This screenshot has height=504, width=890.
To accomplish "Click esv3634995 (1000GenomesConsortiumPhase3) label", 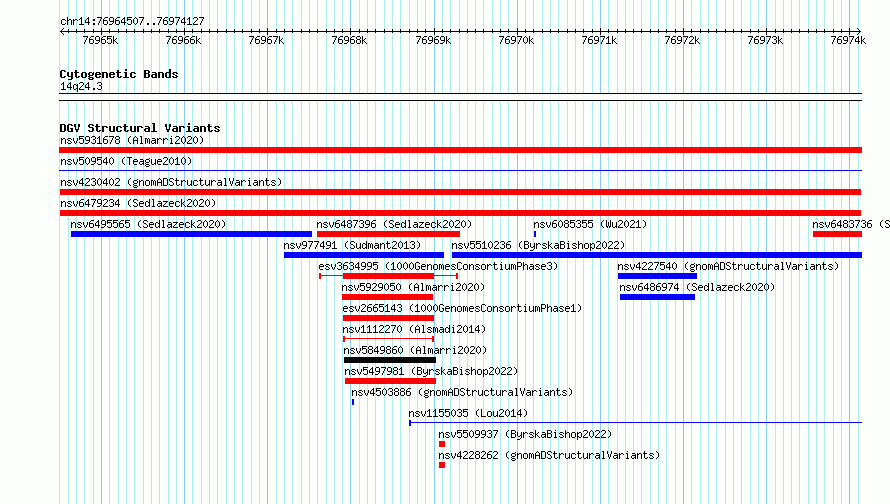I will (x=438, y=266).
